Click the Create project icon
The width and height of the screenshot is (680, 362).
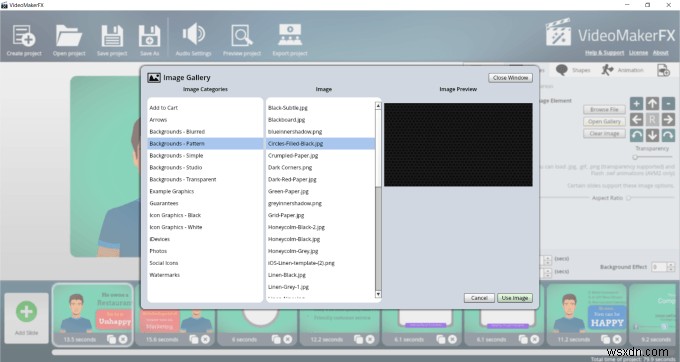click(x=24, y=36)
